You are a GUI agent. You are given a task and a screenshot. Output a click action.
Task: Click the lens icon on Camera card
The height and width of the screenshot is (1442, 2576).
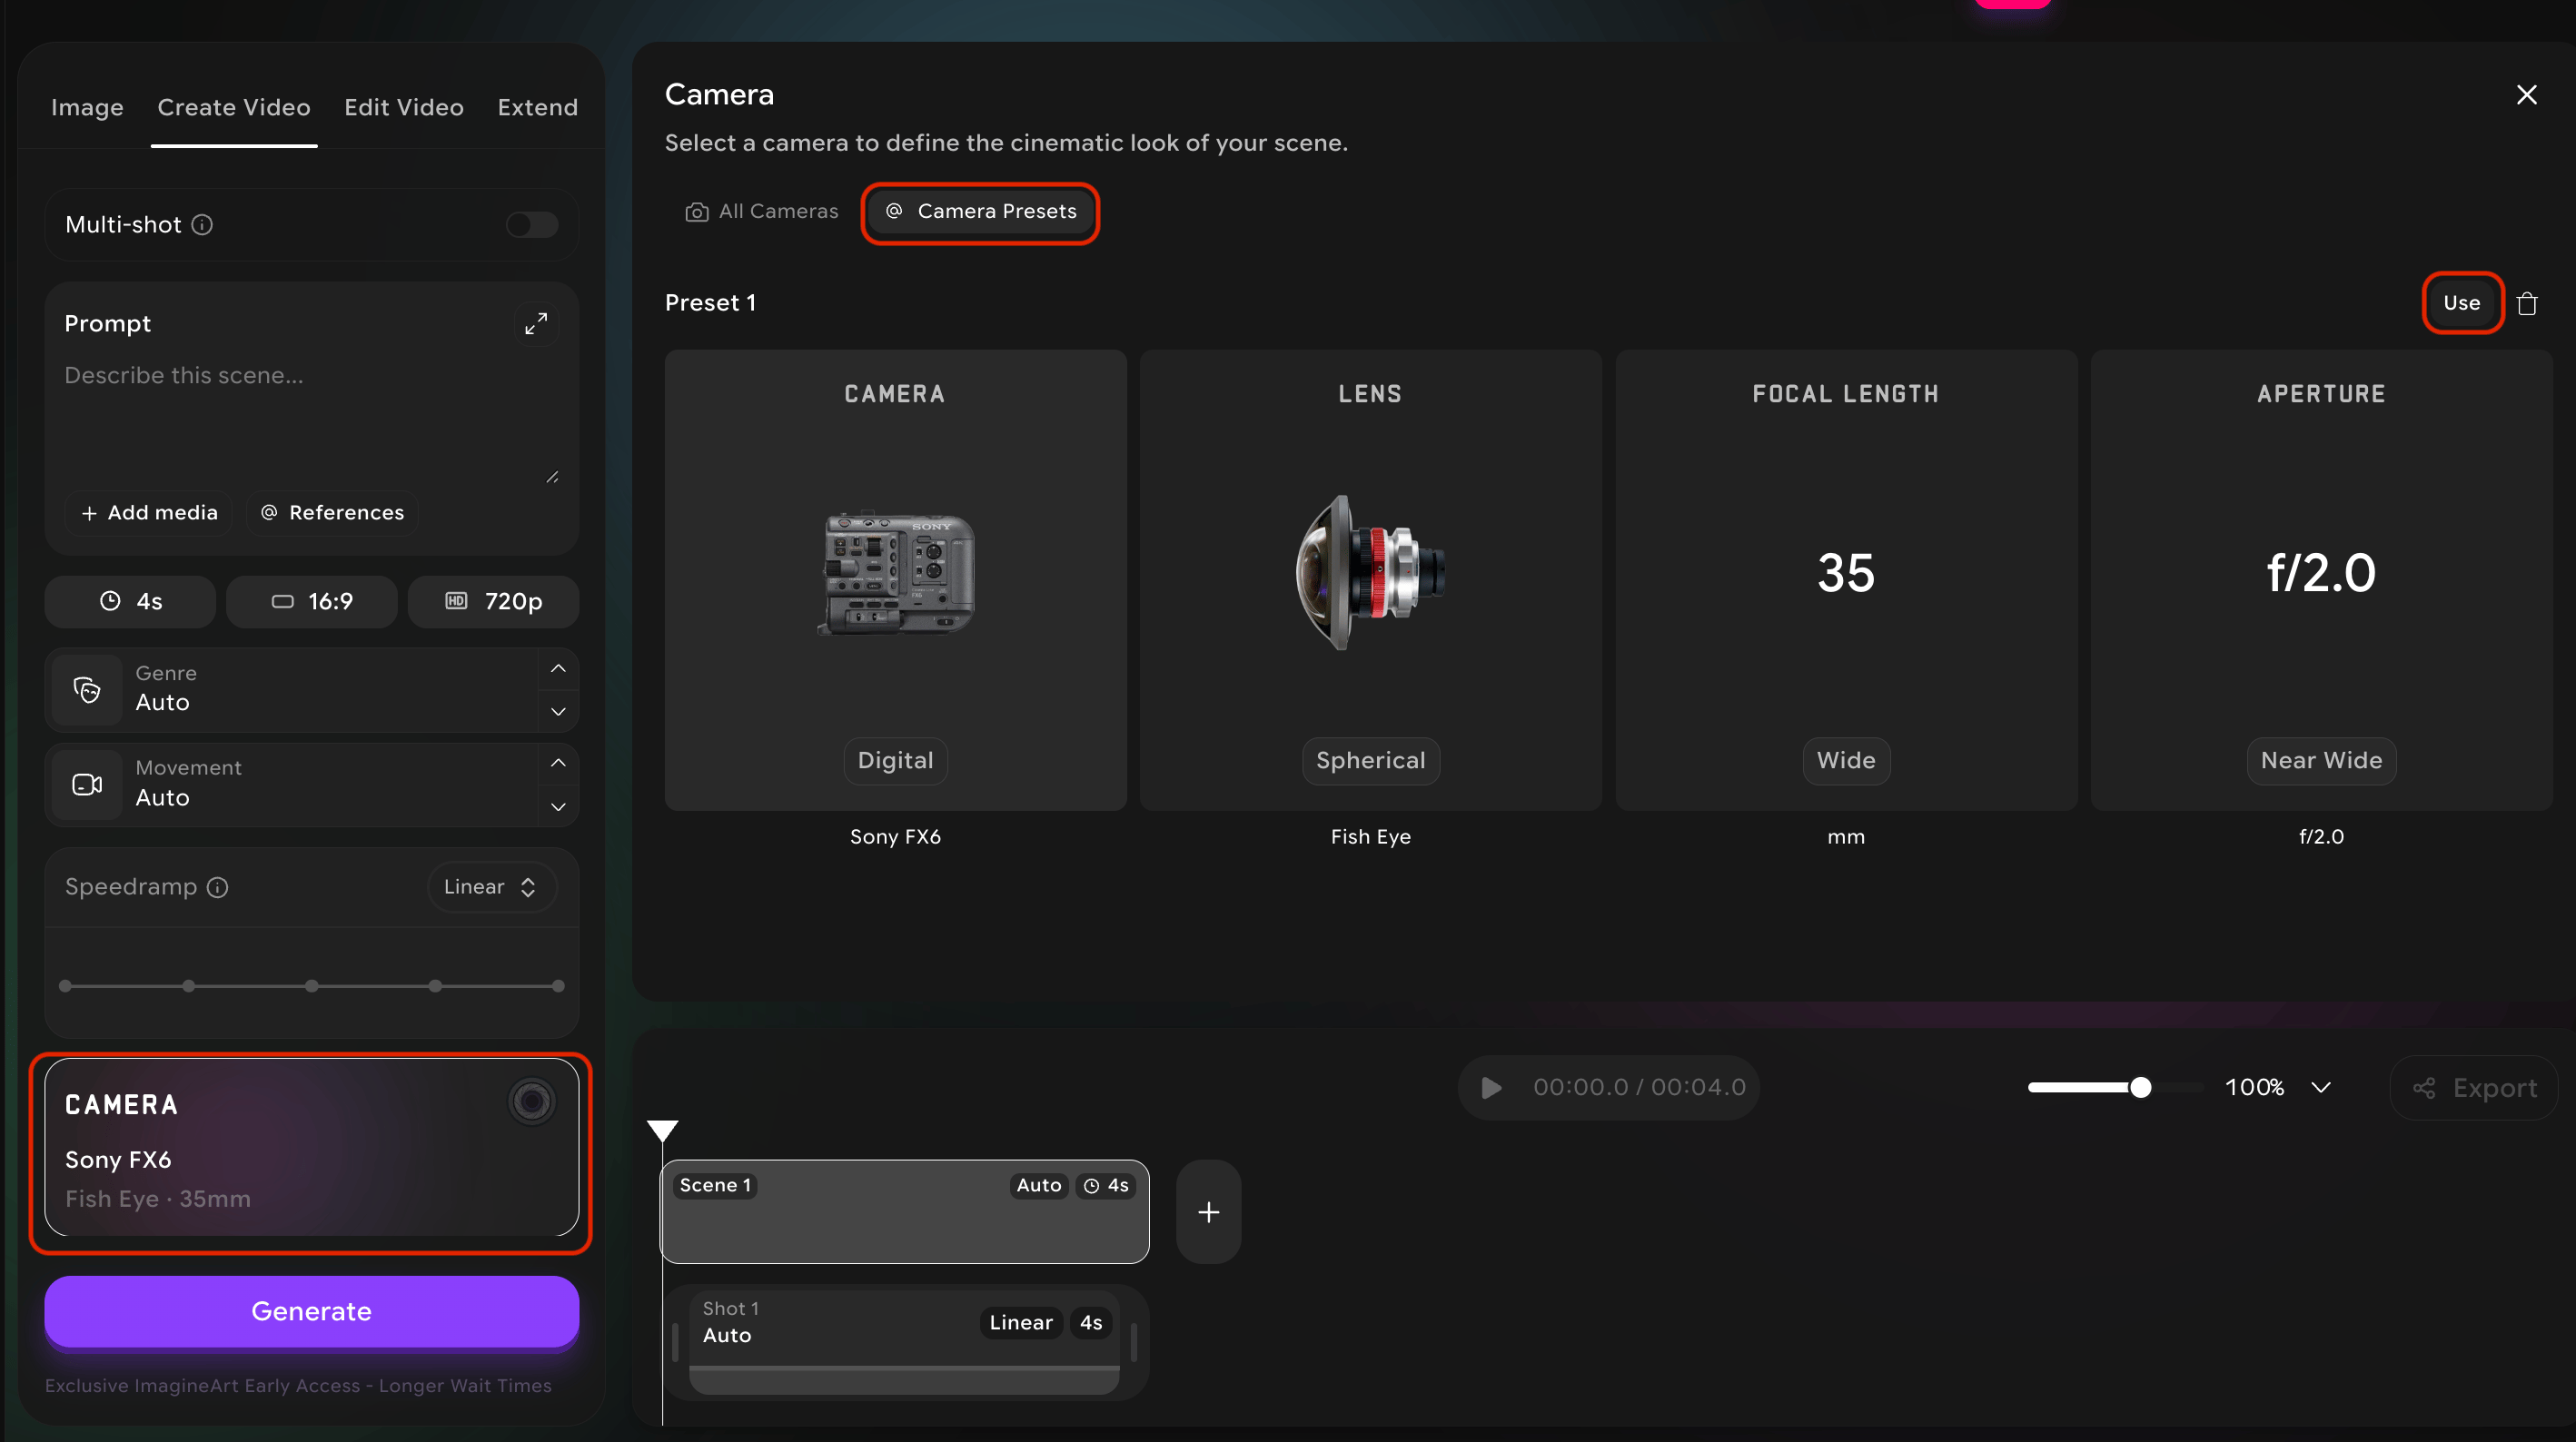531,1102
